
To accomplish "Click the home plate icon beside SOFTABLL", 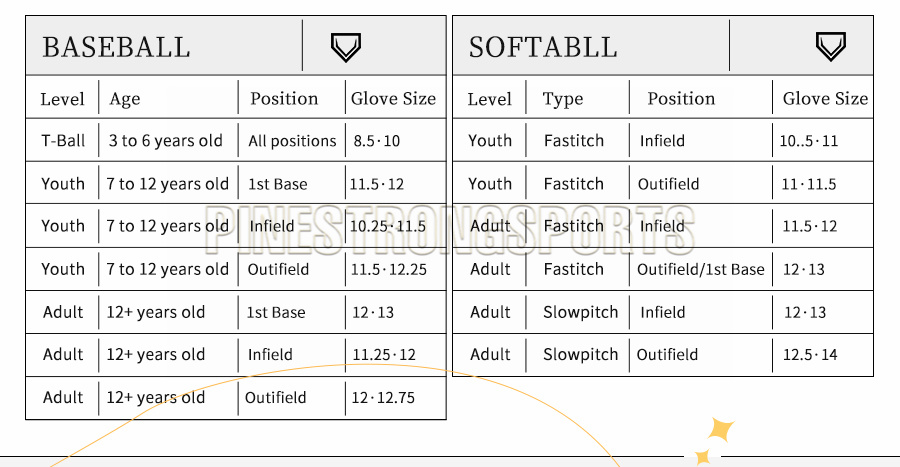I will pos(830,46).
